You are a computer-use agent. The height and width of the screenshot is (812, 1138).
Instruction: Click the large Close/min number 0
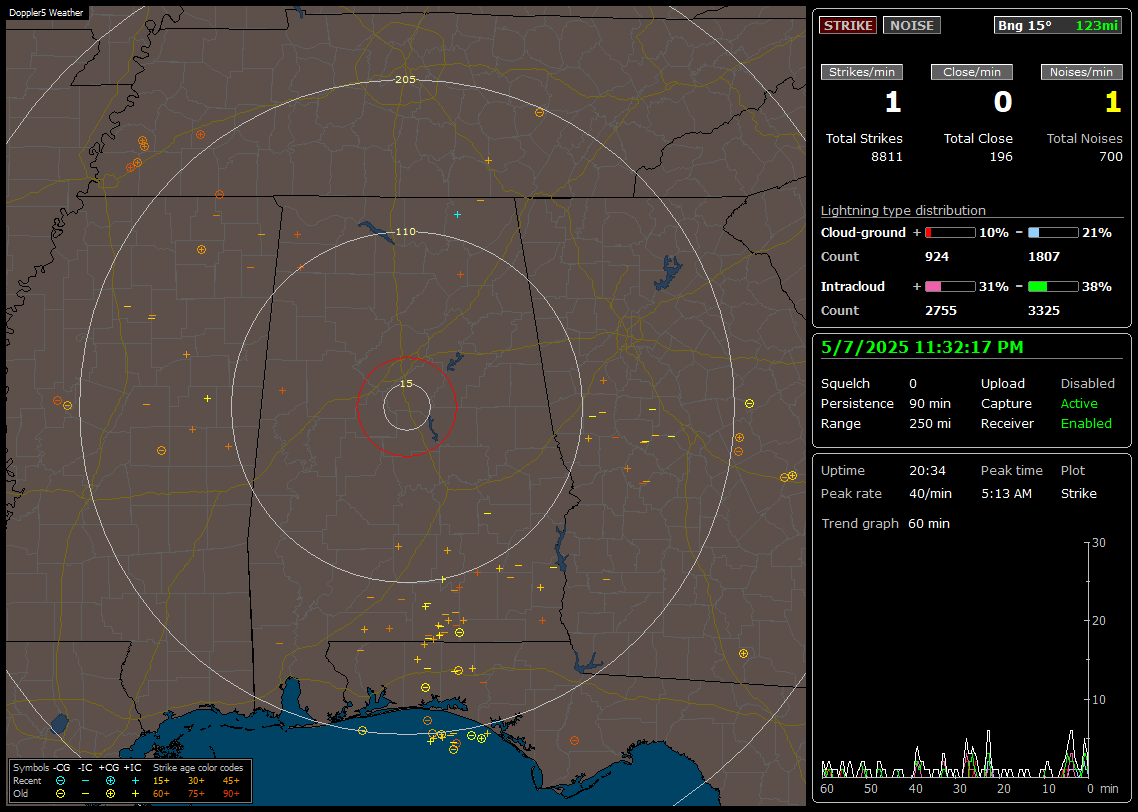click(x=1002, y=102)
